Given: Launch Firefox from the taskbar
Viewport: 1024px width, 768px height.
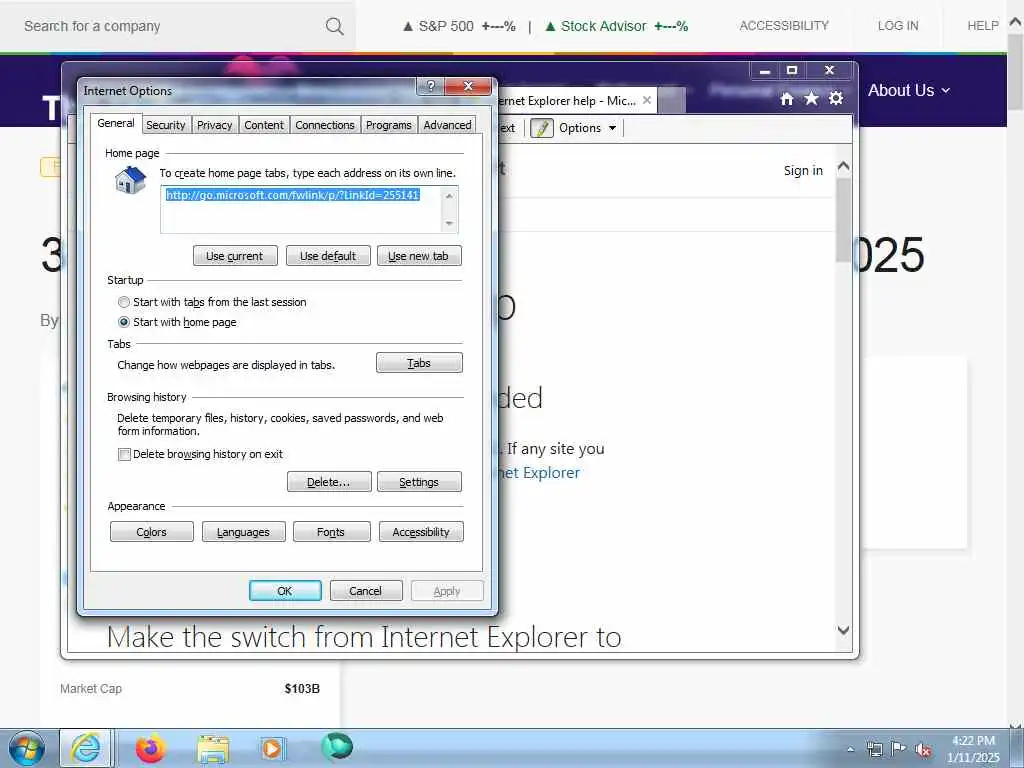Looking at the screenshot, I should click(150, 748).
